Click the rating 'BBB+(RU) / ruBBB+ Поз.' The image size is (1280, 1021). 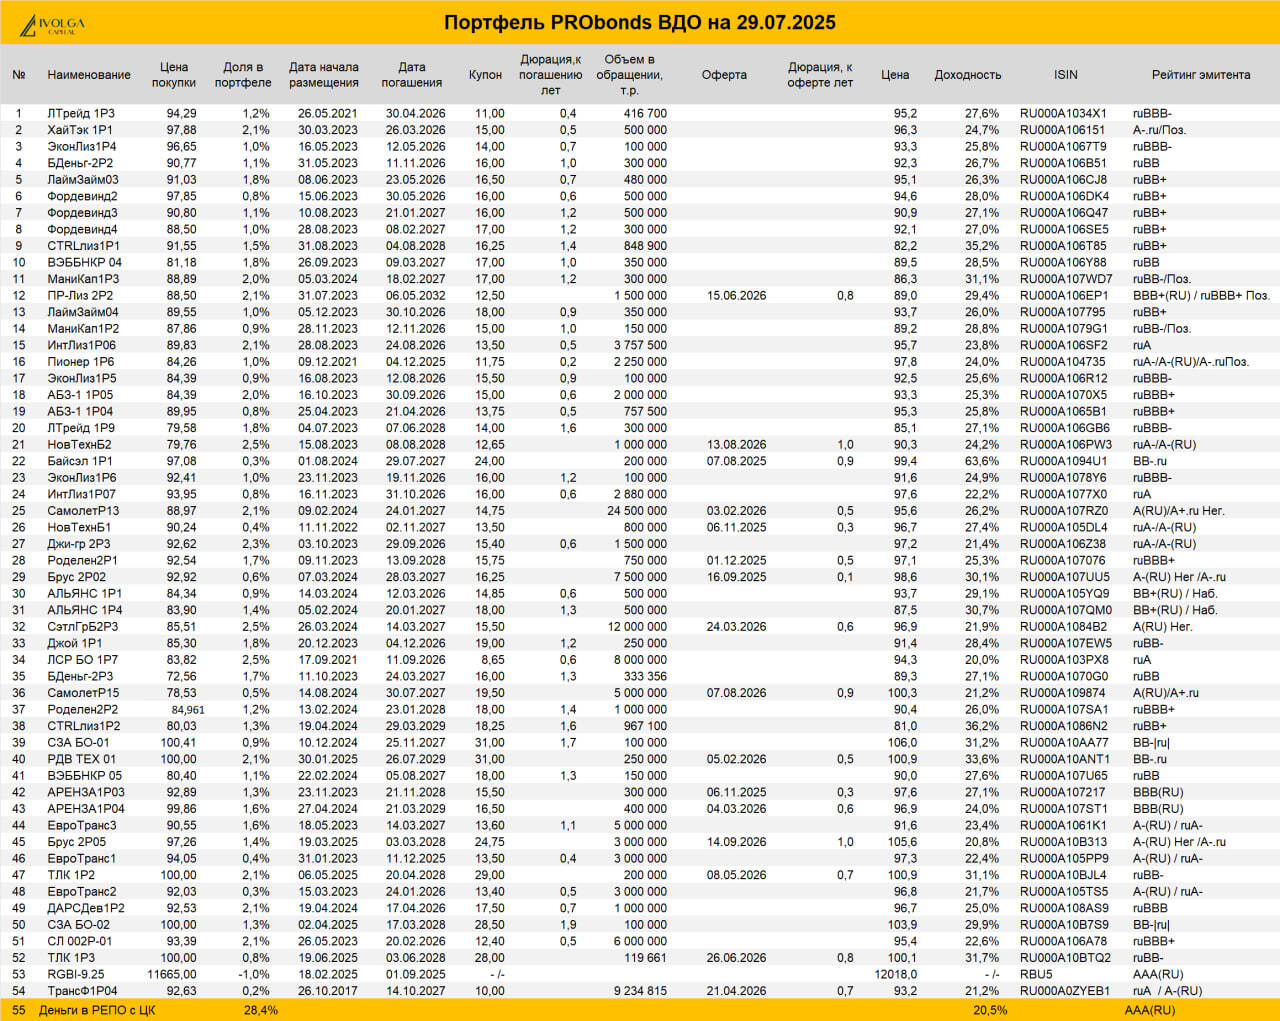pos(1201,296)
